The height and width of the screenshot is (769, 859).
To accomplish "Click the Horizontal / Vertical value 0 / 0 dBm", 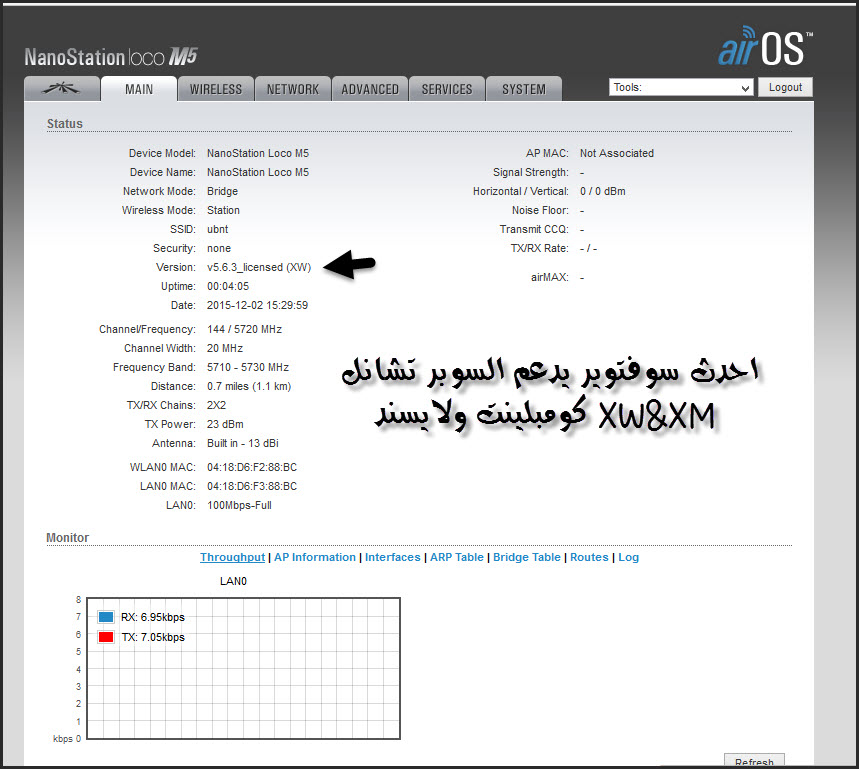I will point(603,191).
